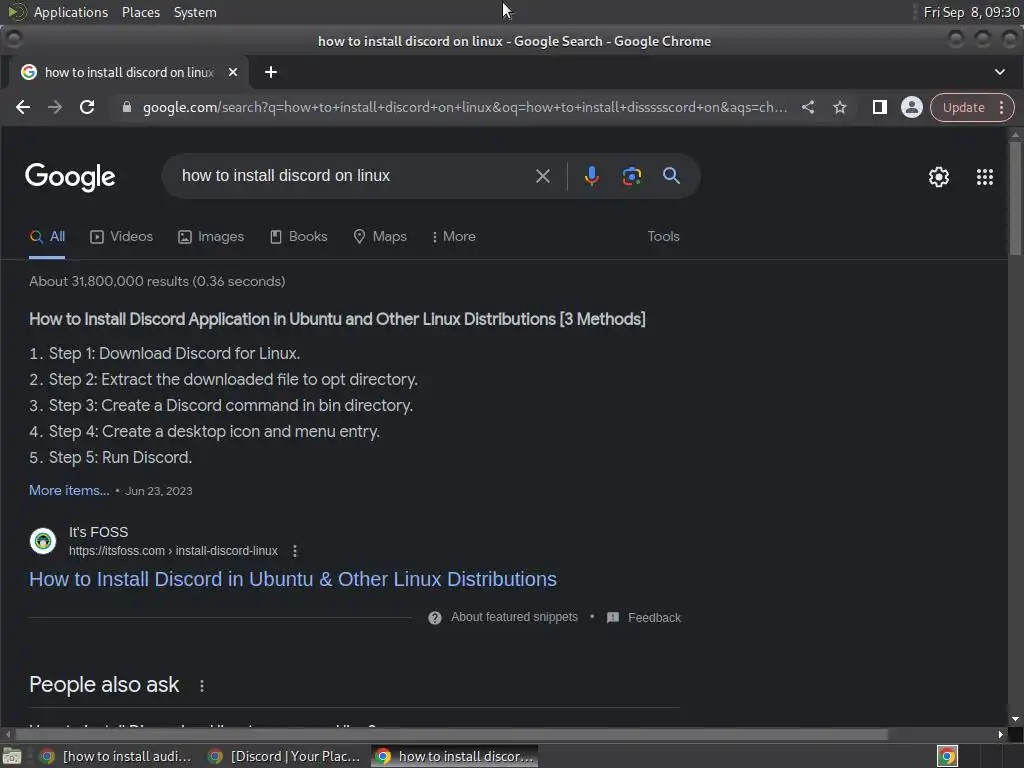Click show desktop icon in bottom panel
Viewport: 1024px width, 768px height.
(12, 756)
